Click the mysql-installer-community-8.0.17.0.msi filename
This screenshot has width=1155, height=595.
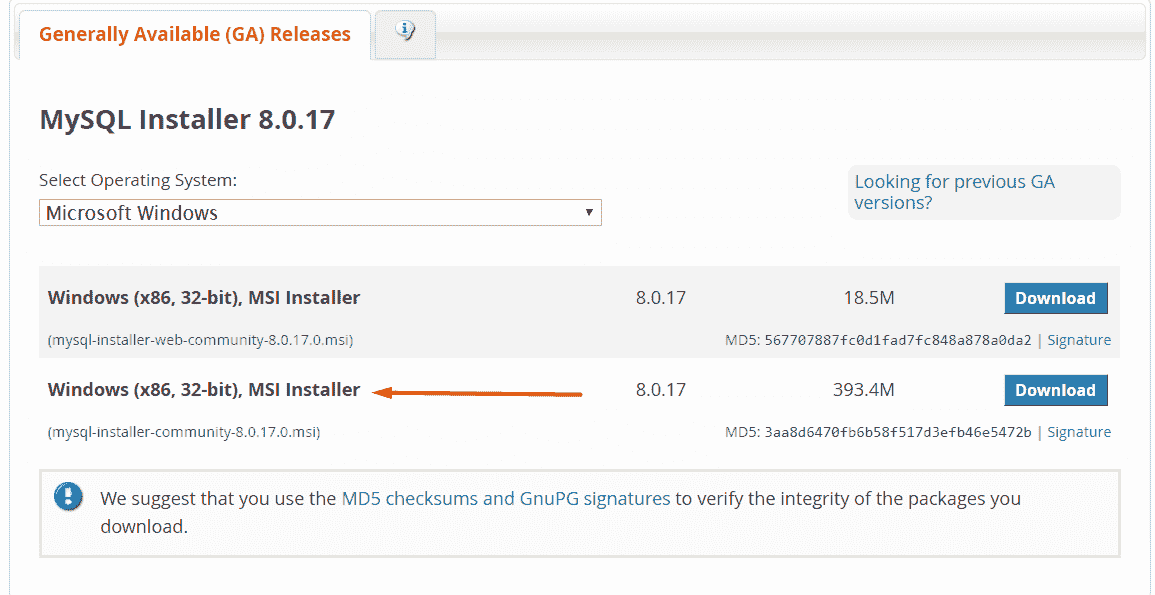coord(184,432)
